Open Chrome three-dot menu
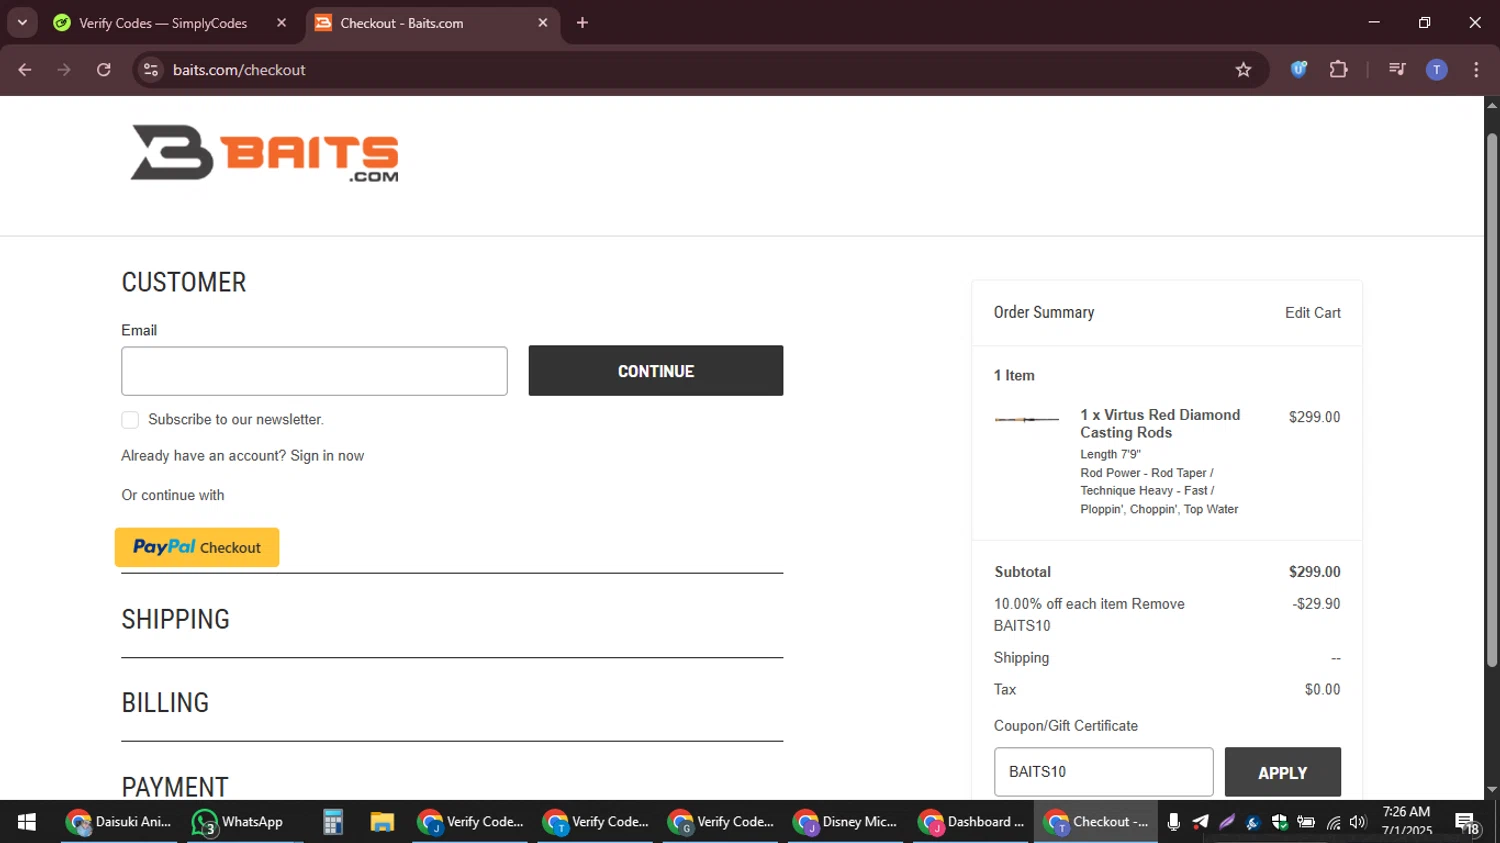Image resolution: width=1500 pixels, height=843 pixels. pos(1476,70)
